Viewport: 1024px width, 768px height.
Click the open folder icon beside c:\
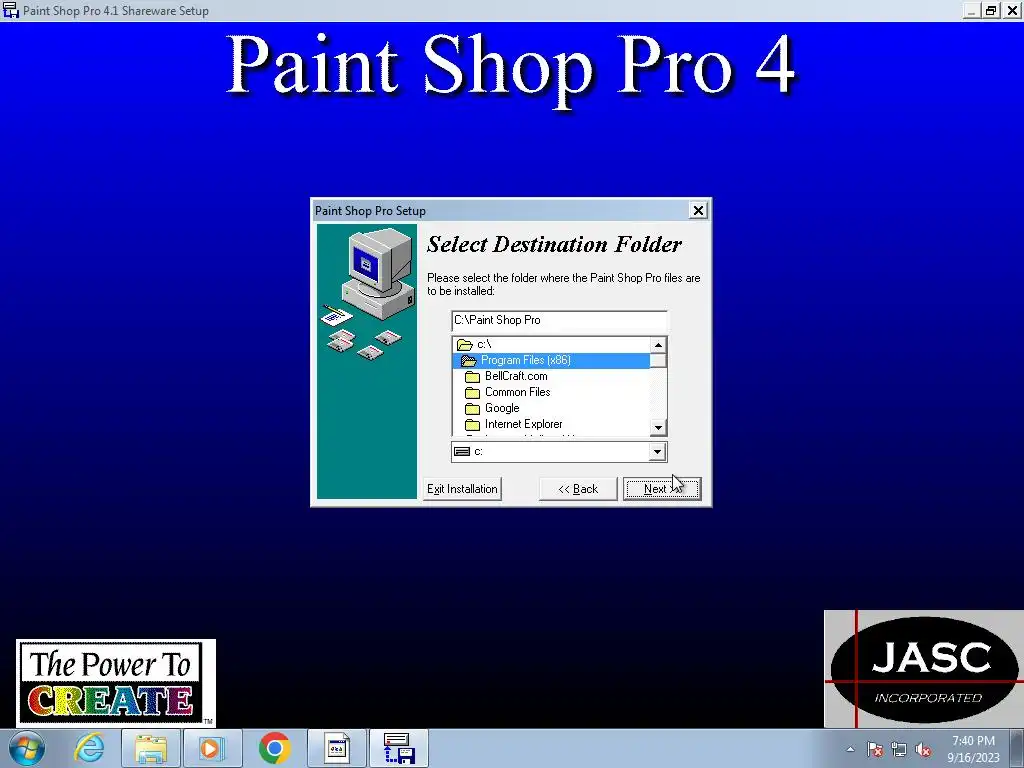pyautogui.click(x=464, y=345)
